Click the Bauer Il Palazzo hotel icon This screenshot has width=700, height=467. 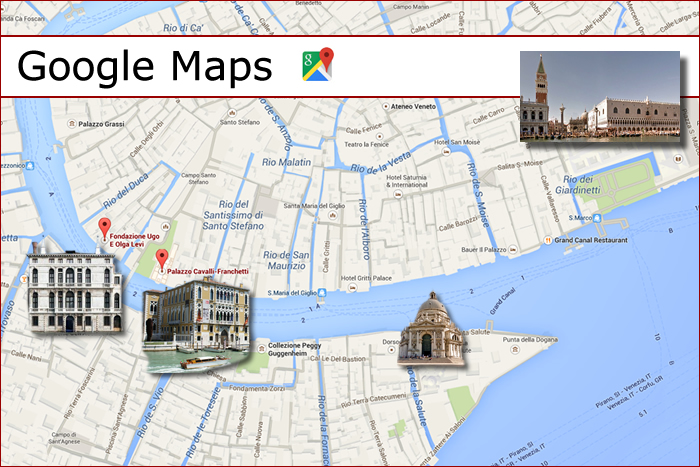(x=513, y=250)
